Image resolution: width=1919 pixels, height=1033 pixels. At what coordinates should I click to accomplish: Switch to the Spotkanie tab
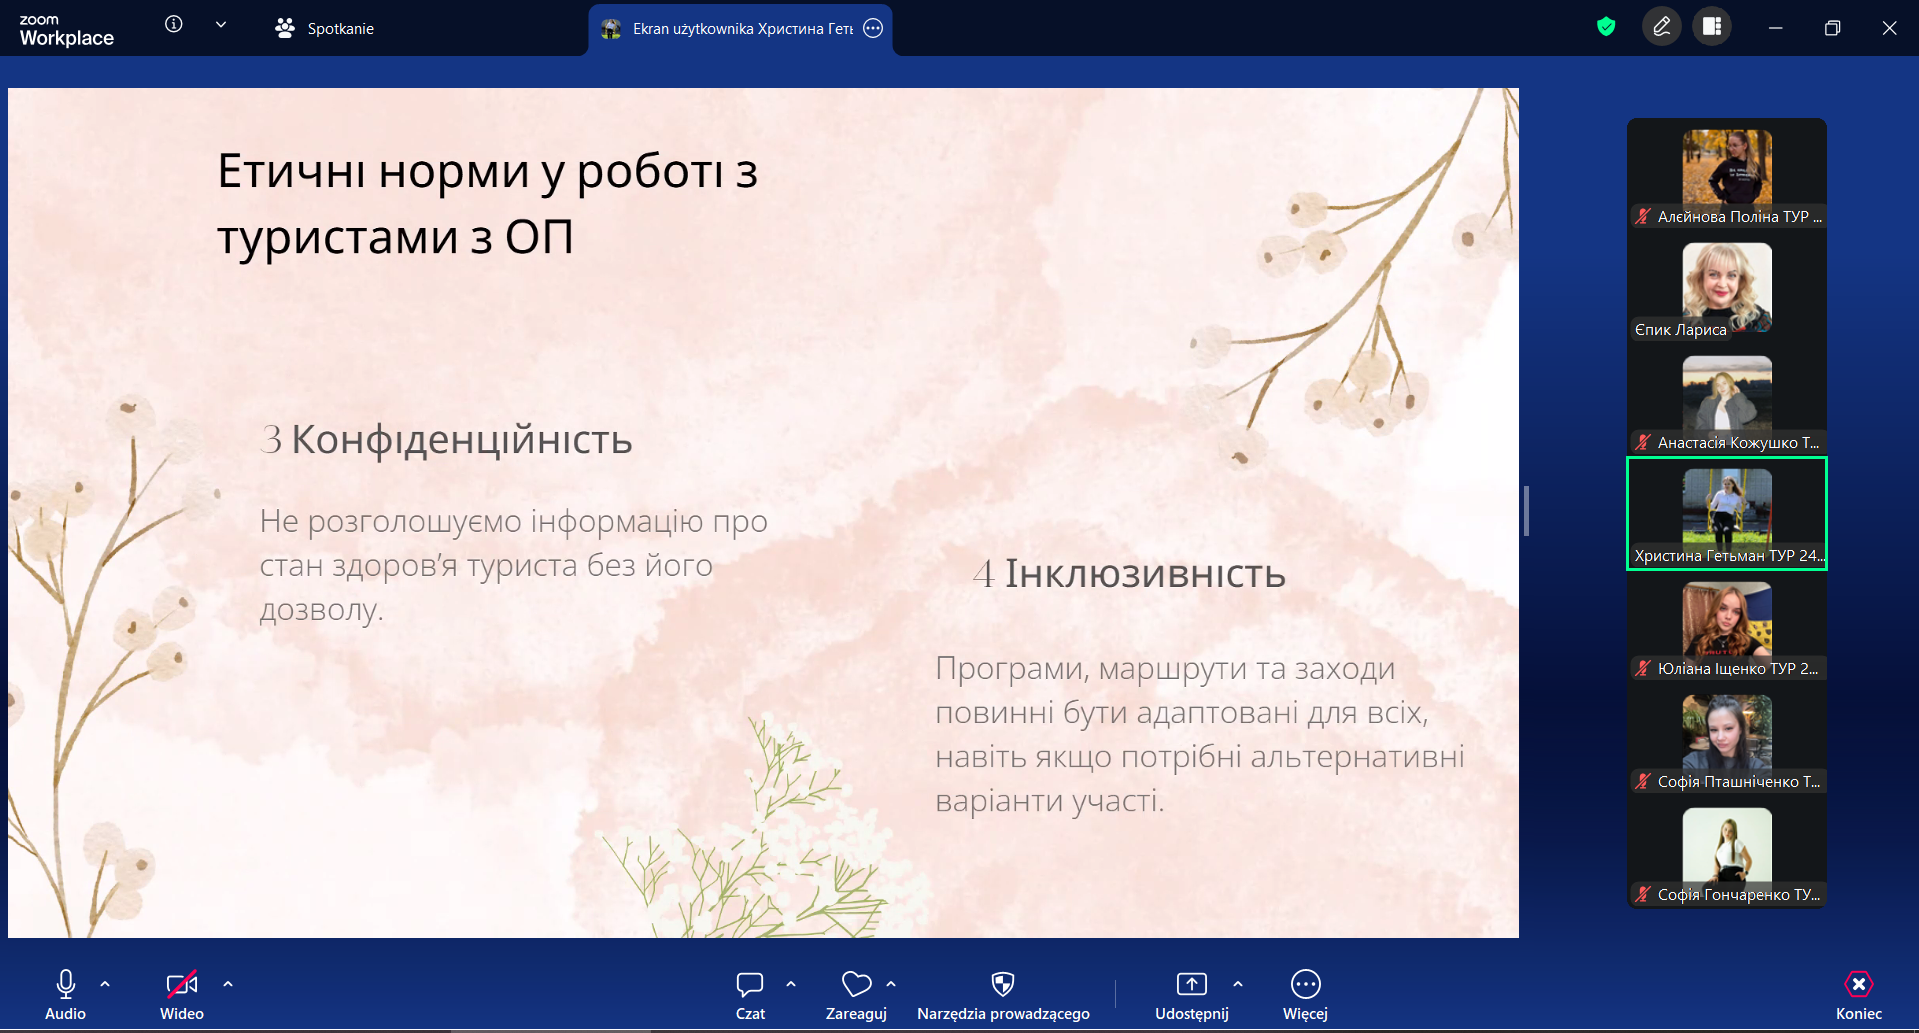click(325, 29)
